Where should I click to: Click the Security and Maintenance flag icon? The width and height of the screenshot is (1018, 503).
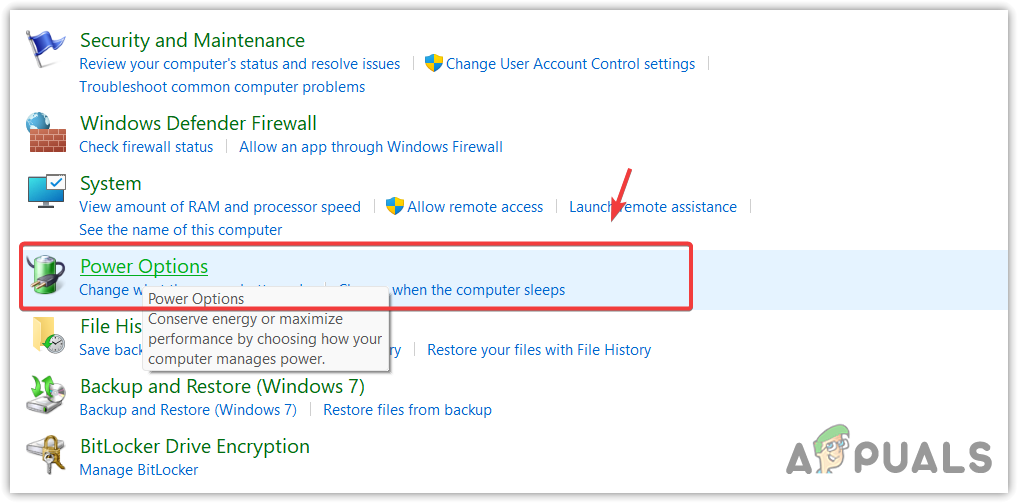coord(45,49)
